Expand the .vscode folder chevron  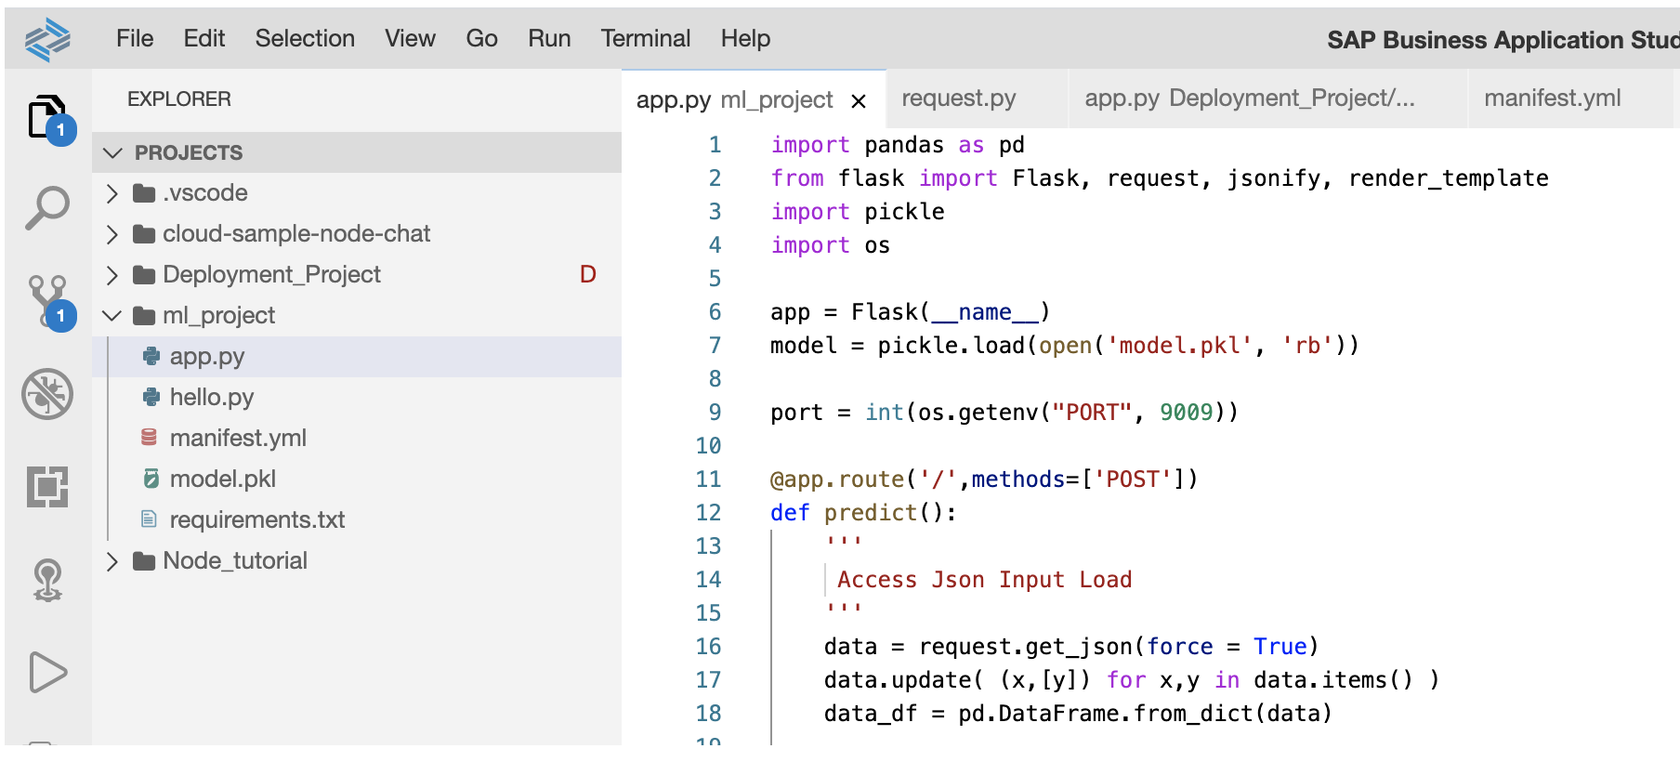pyautogui.click(x=112, y=193)
